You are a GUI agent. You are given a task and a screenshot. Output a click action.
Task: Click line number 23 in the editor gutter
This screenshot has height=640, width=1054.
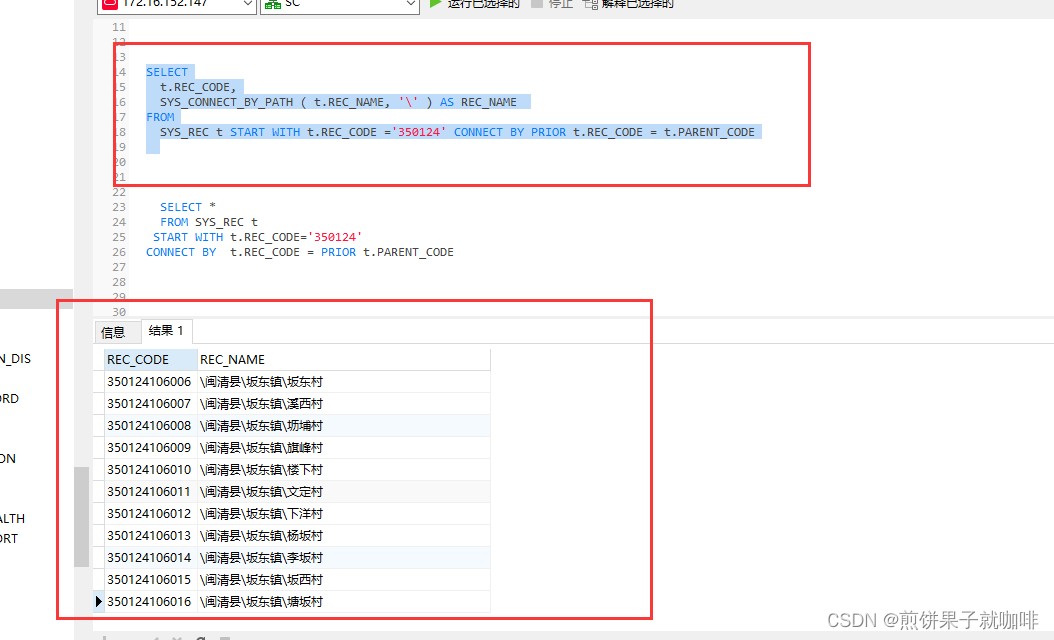point(118,206)
